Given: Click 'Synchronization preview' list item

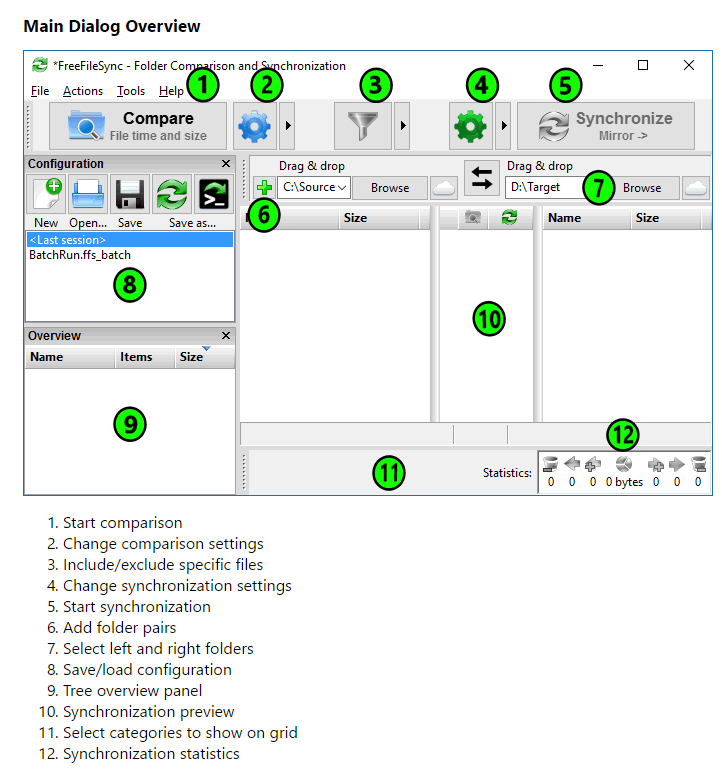Looking at the screenshot, I should [148, 712].
